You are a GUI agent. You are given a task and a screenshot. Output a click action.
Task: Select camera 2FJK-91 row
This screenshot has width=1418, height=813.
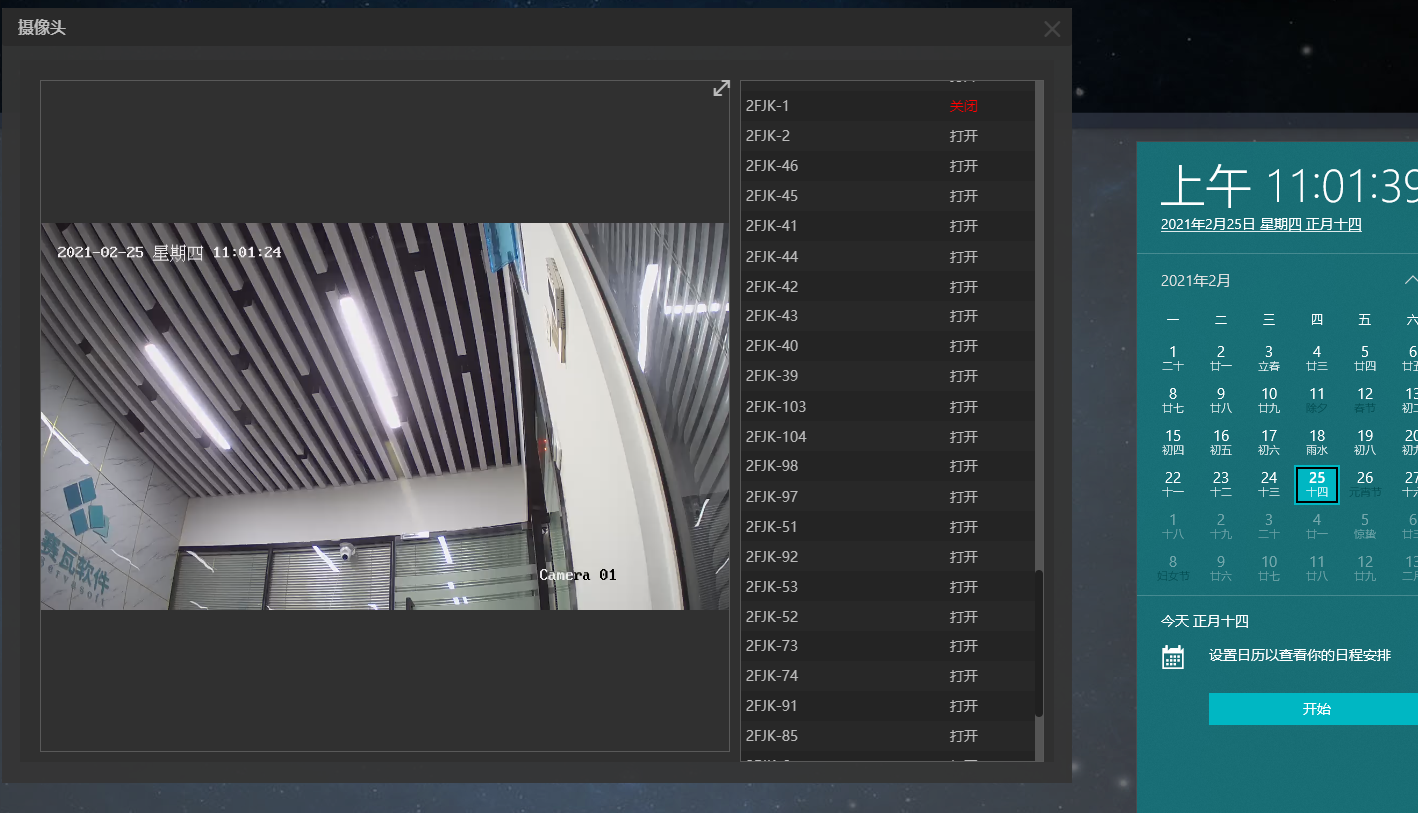[887, 706]
